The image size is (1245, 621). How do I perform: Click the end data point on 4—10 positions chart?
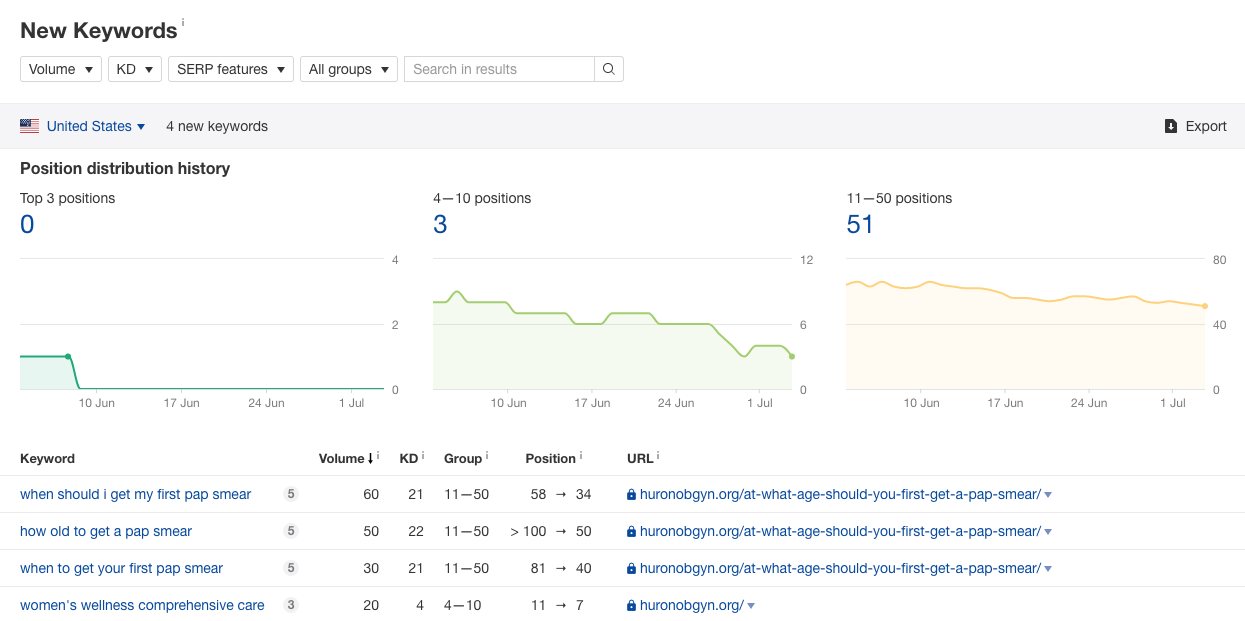[x=792, y=356]
